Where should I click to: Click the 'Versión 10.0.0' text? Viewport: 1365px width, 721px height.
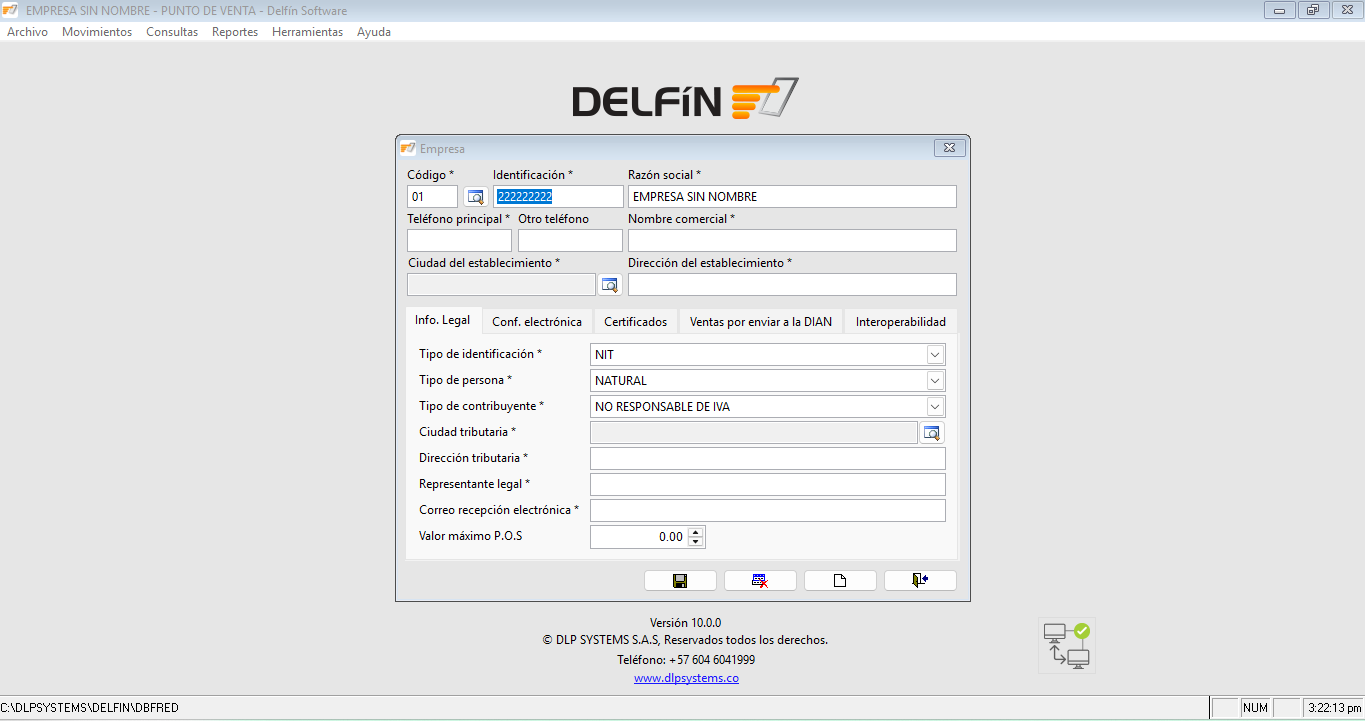[x=685, y=622]
